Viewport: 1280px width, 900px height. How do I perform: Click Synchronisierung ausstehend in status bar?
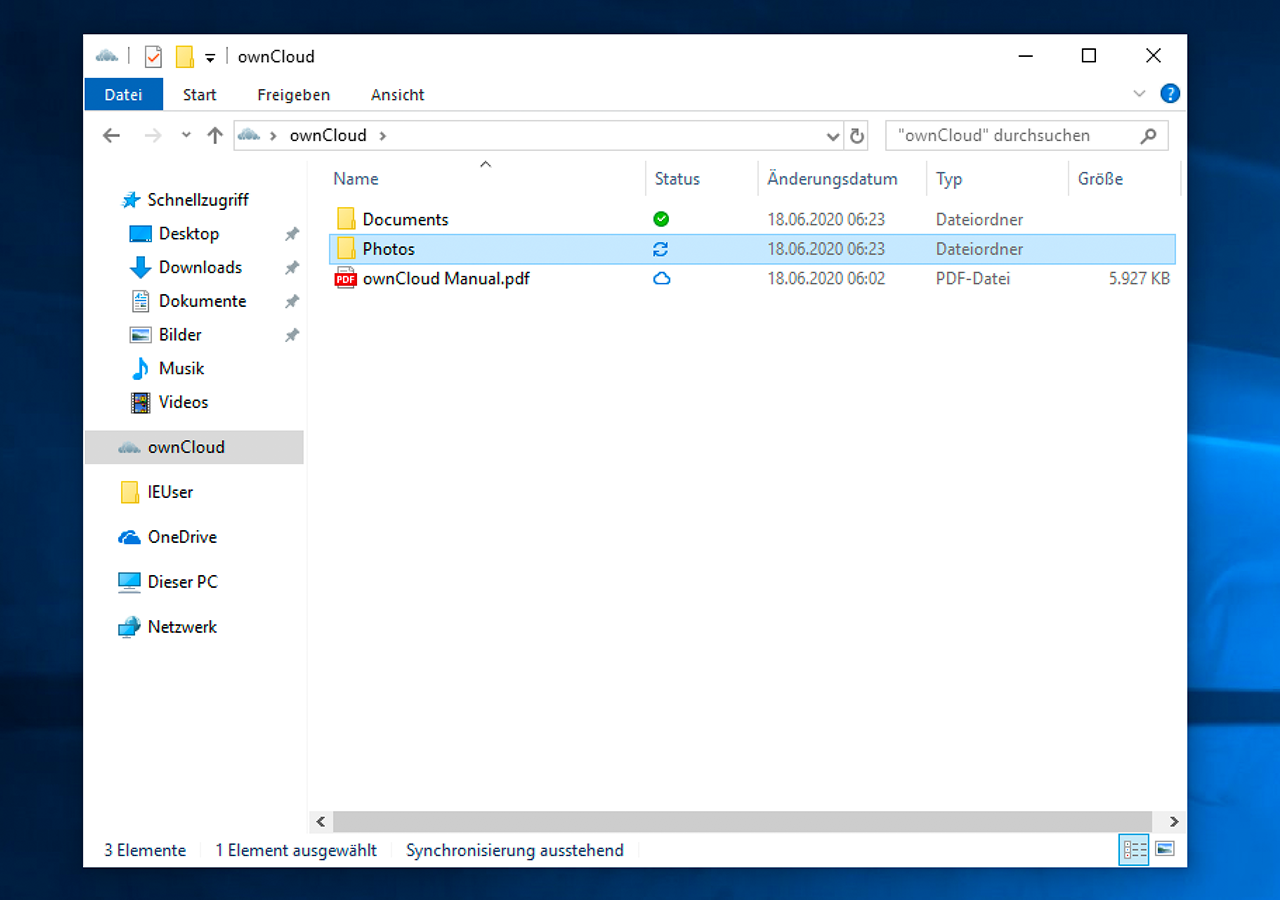click(x=515, y=851)
